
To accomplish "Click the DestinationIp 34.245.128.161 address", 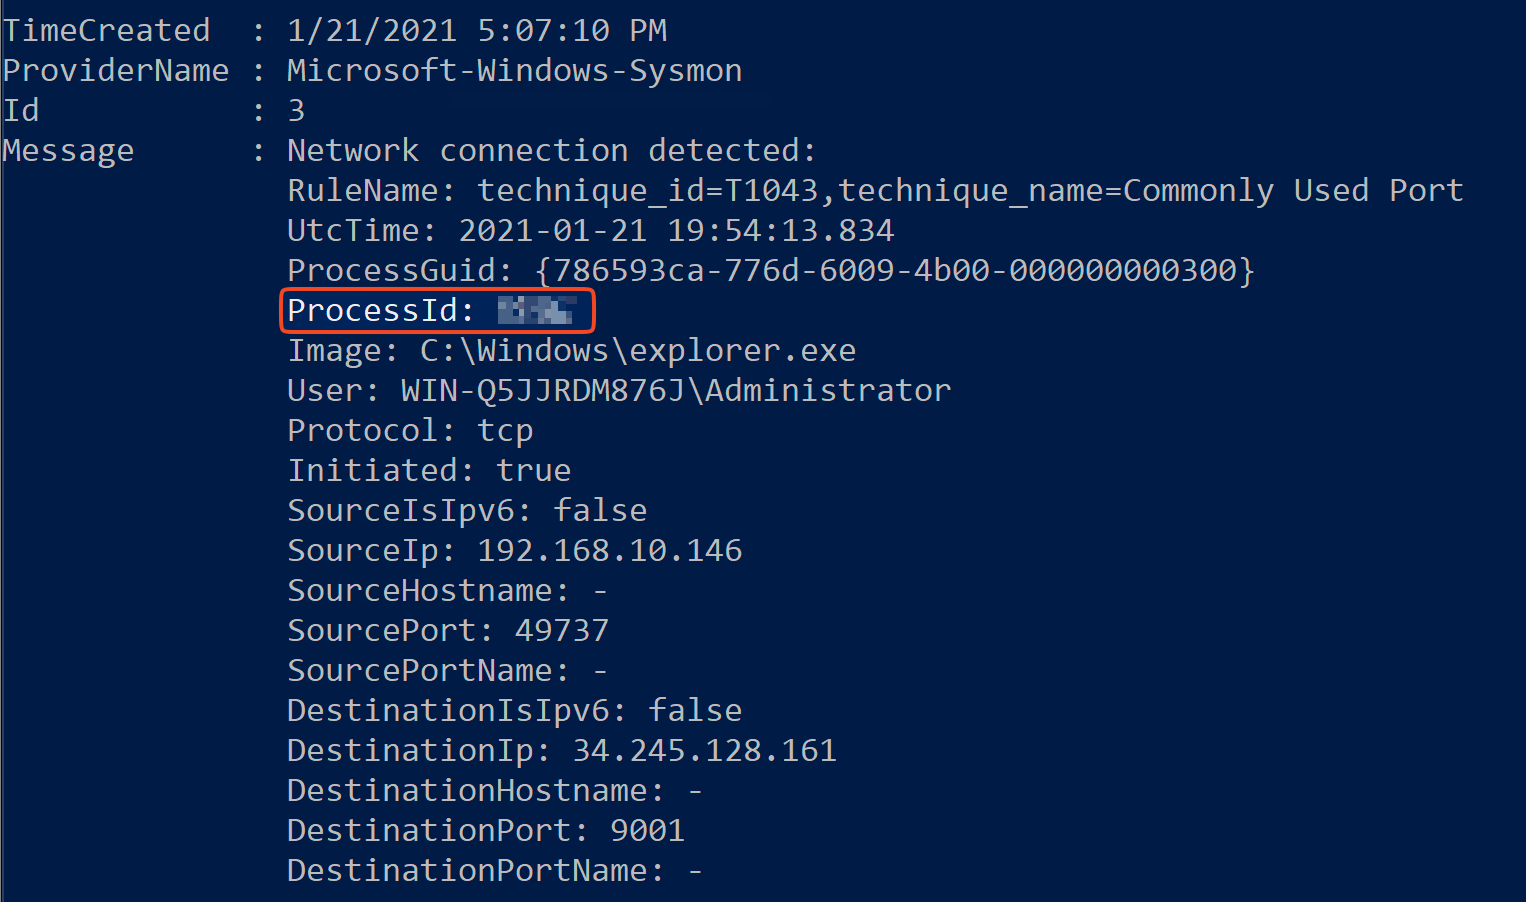I will (704, 751).
